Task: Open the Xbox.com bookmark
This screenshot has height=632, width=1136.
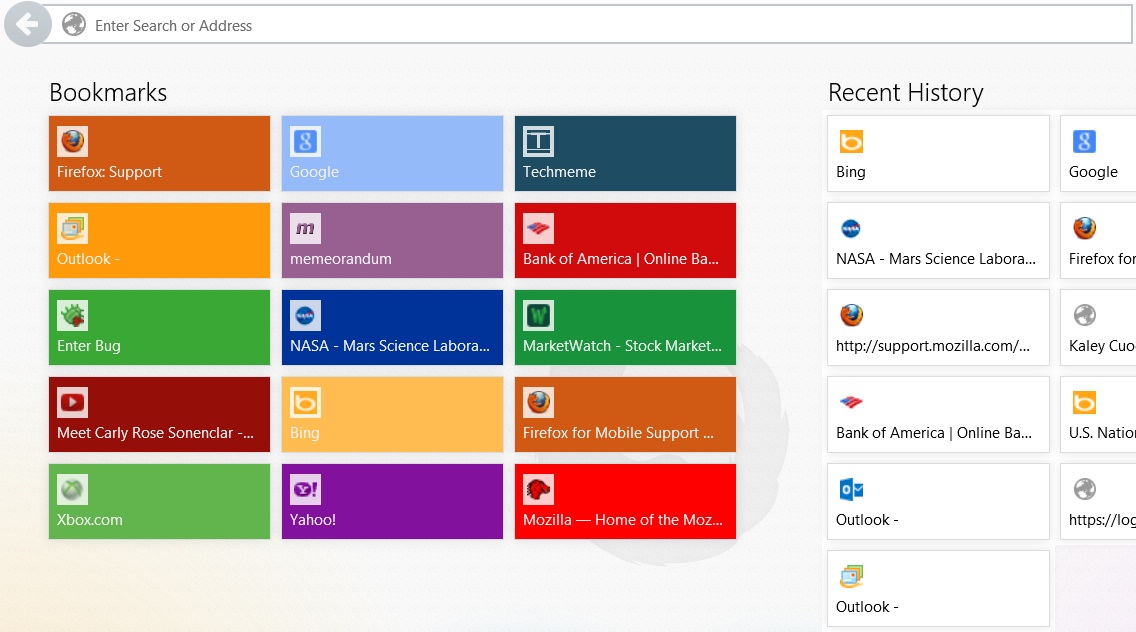Action: point(159,501)
